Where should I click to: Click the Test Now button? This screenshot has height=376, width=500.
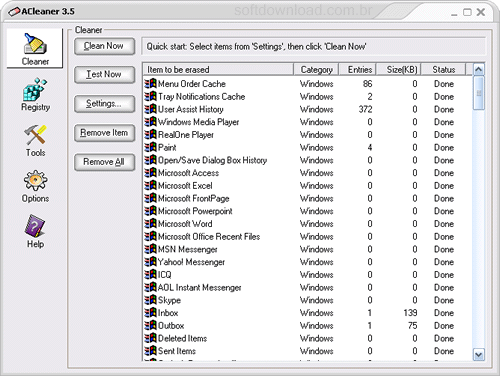click(104, 75)
